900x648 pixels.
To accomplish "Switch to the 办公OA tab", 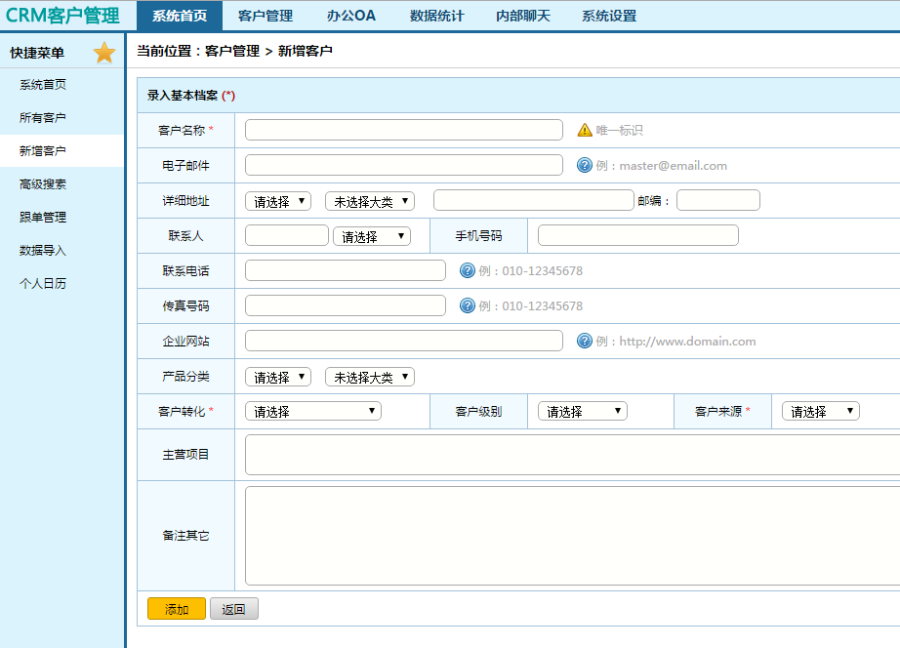I will point(350,15).
